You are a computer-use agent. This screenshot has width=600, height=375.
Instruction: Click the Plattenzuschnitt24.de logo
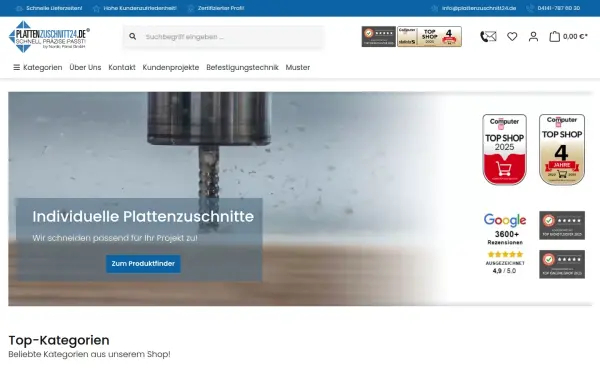pyautogui.click(x=49, y=36)
